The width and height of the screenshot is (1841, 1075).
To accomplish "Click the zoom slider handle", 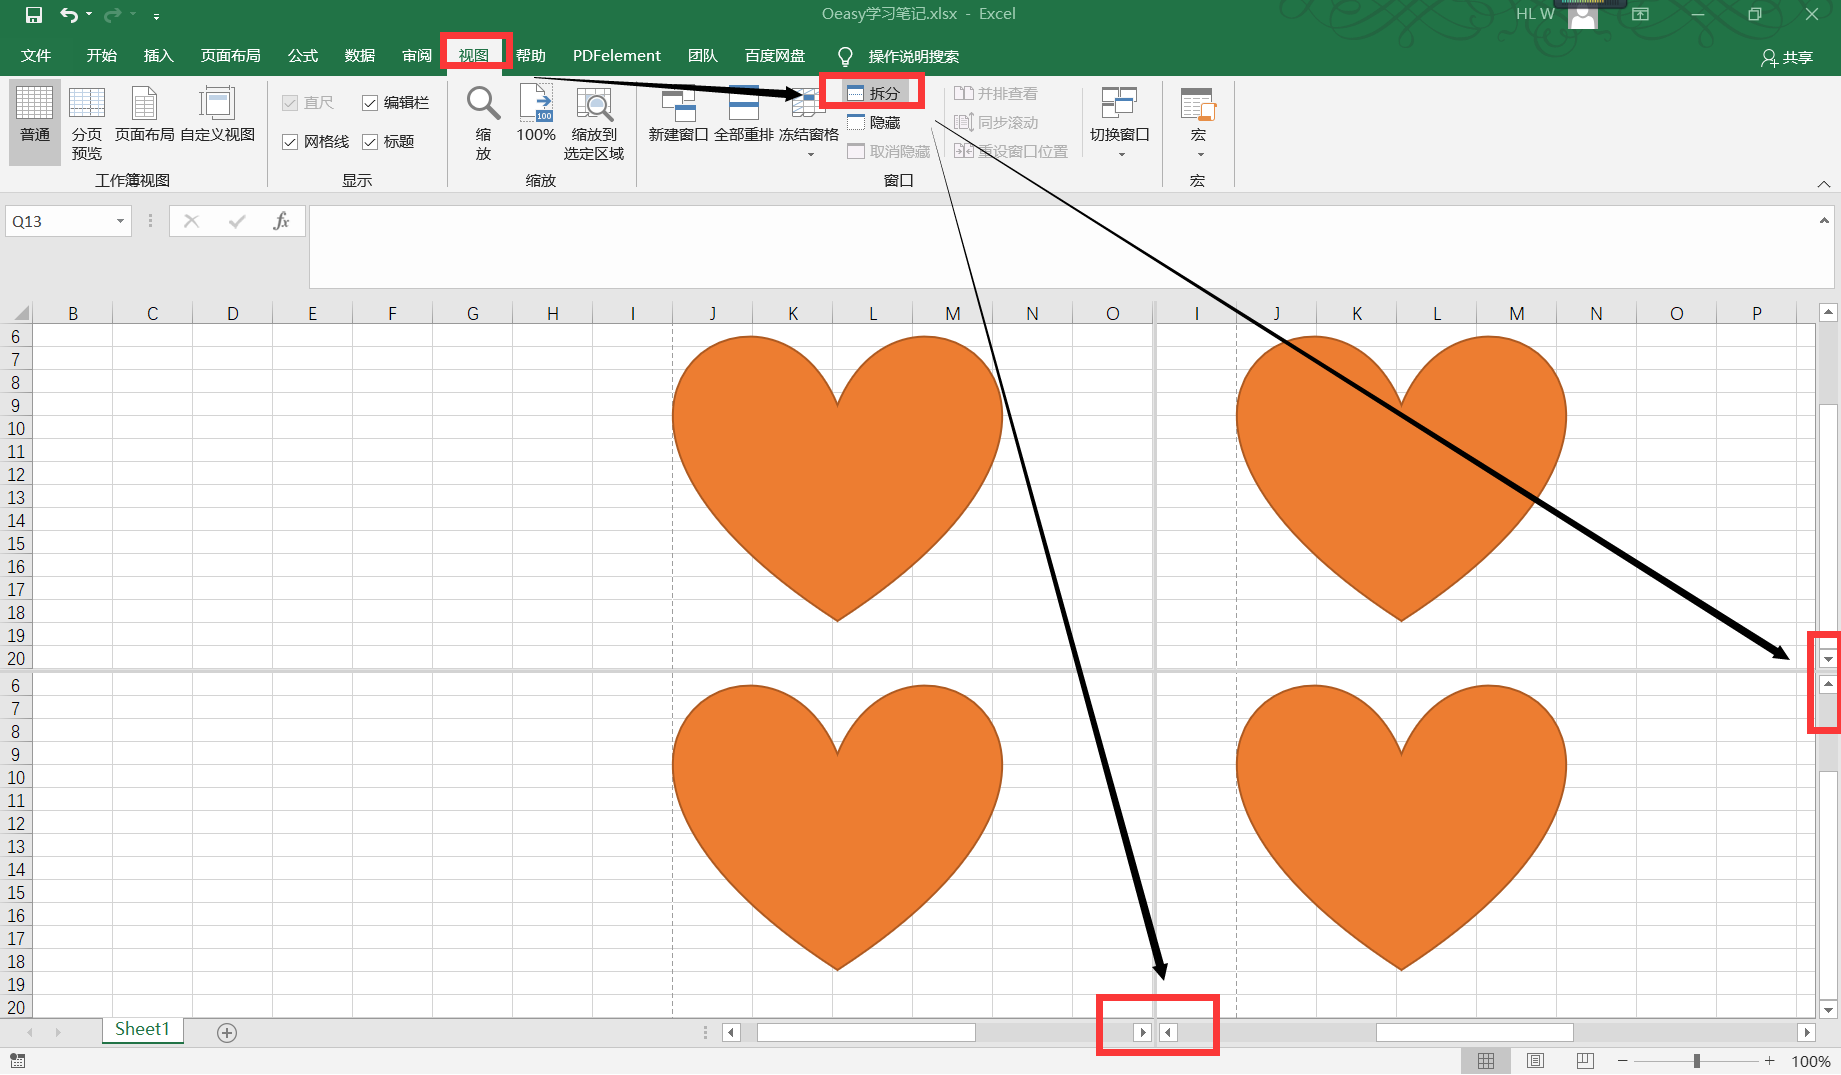I will [x=1697, y=1061].
